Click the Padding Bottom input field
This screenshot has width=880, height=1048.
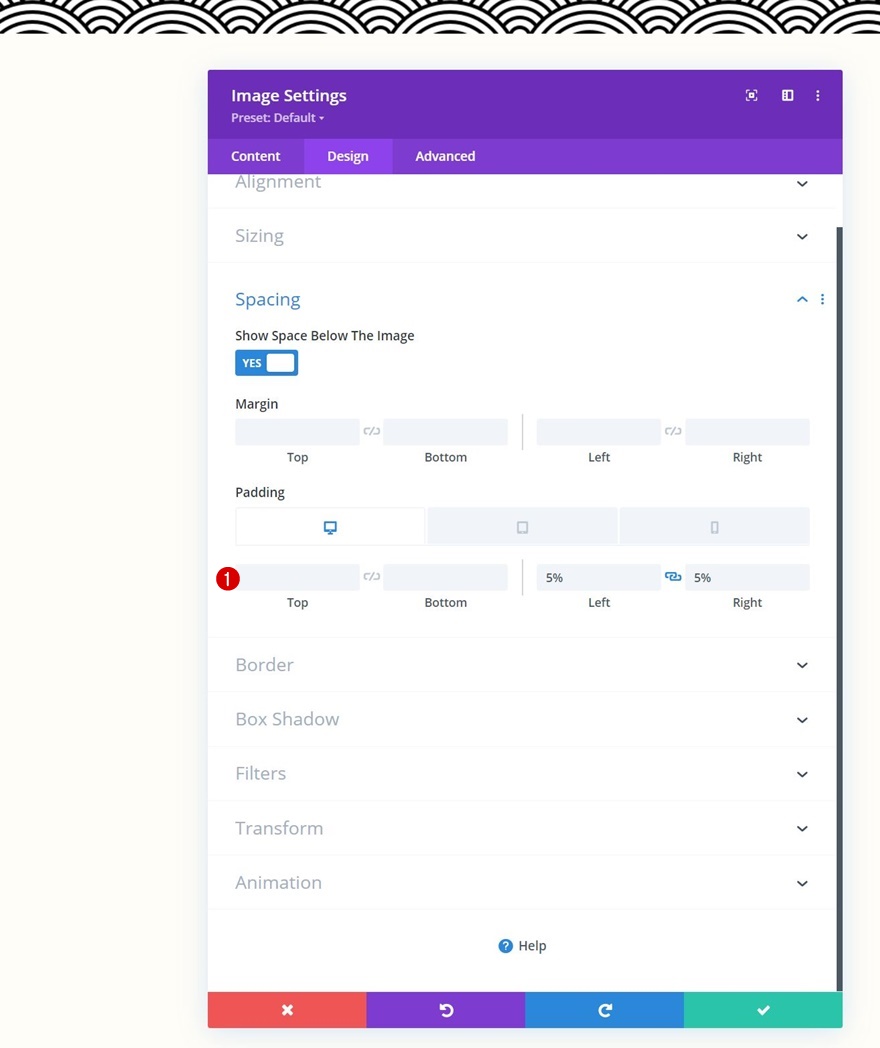[x=446, y=577]
